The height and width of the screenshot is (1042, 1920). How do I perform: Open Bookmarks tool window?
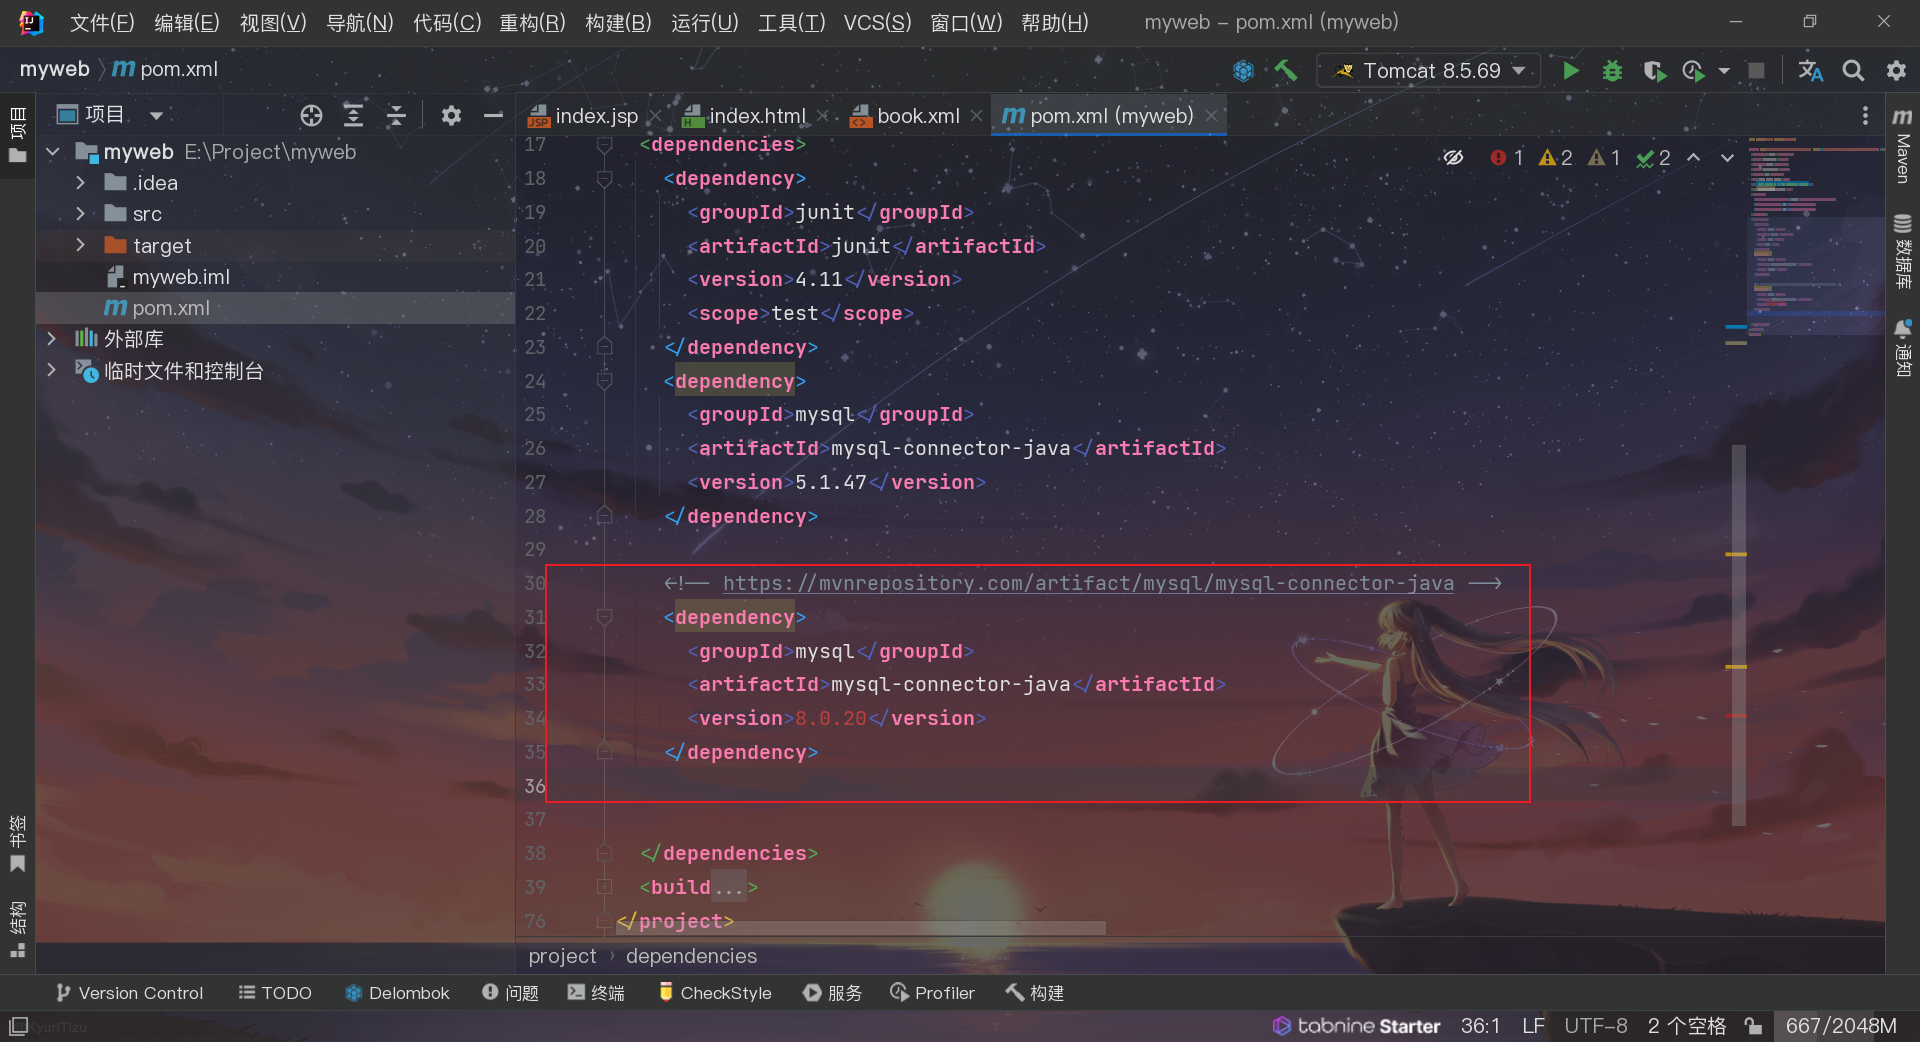tap(18, 844)
